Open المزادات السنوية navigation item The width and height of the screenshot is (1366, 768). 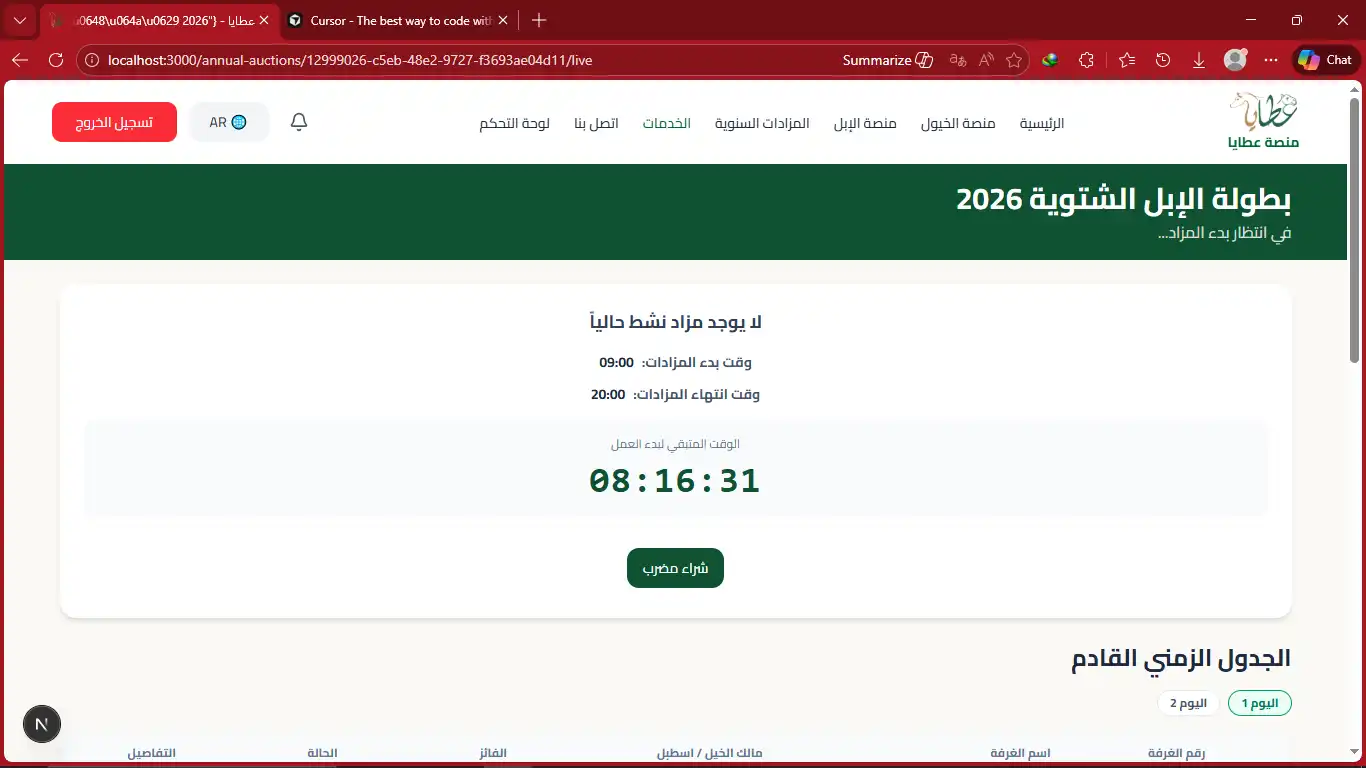click(x=762, y=123)
